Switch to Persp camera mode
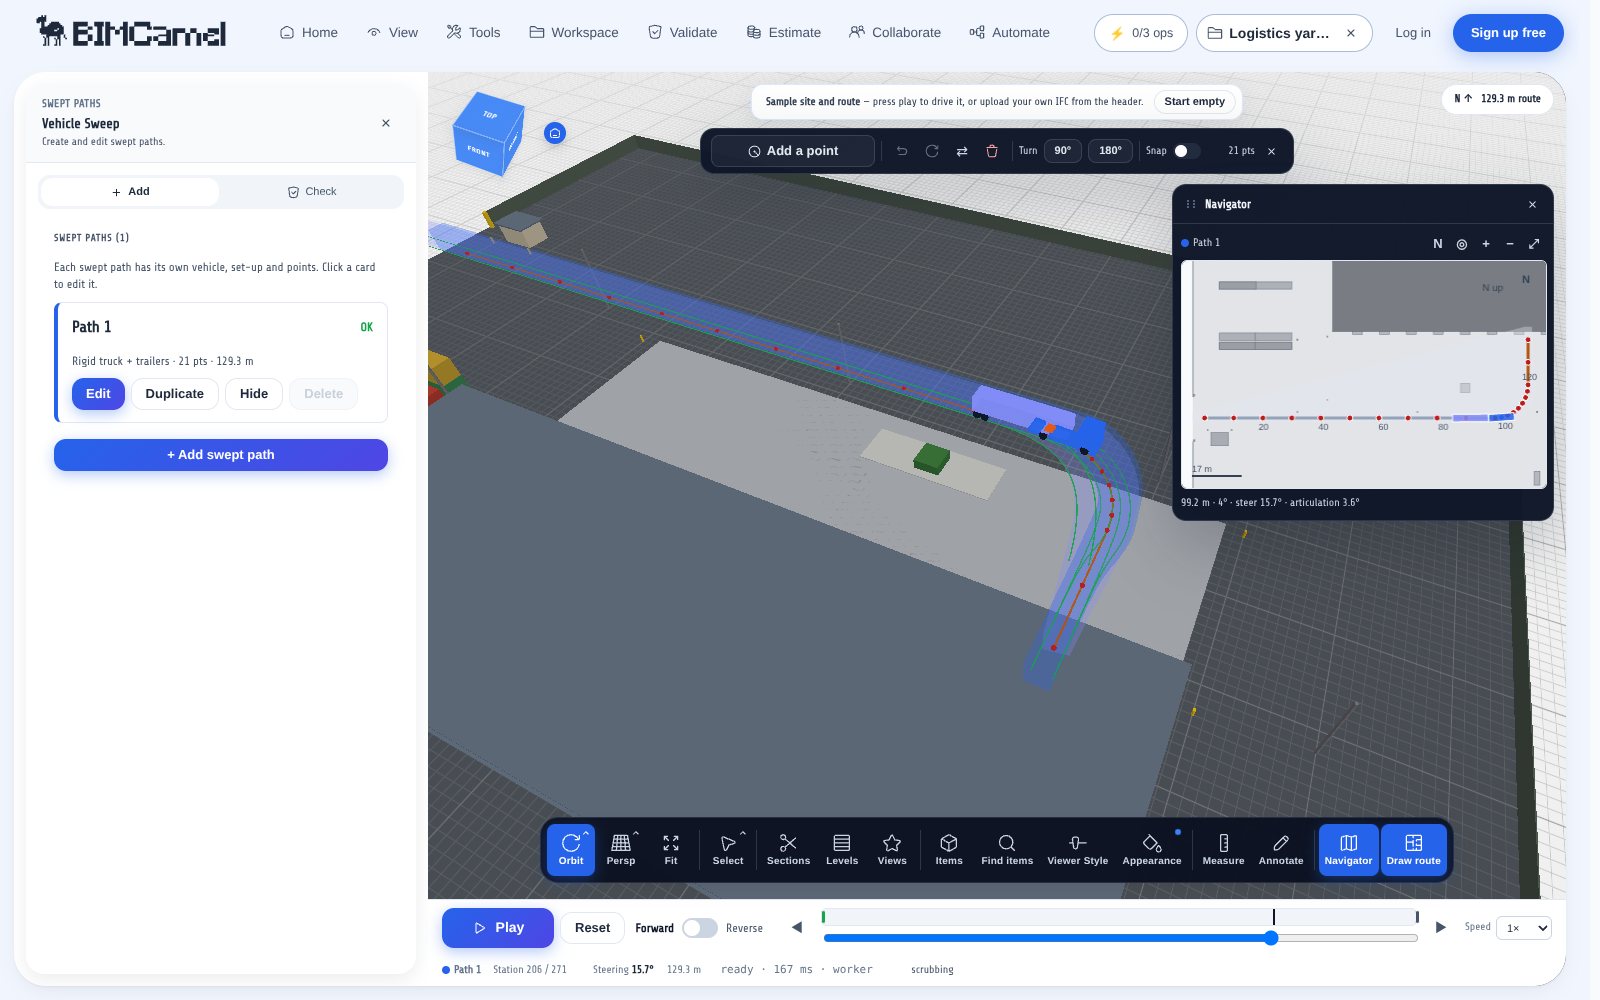This screenshot has height=1000, width=1600. pos(621,850)
